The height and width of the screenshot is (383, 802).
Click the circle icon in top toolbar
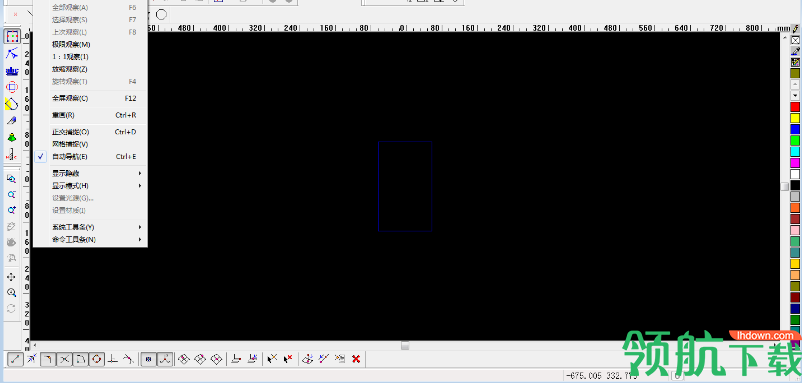[161, 15]
